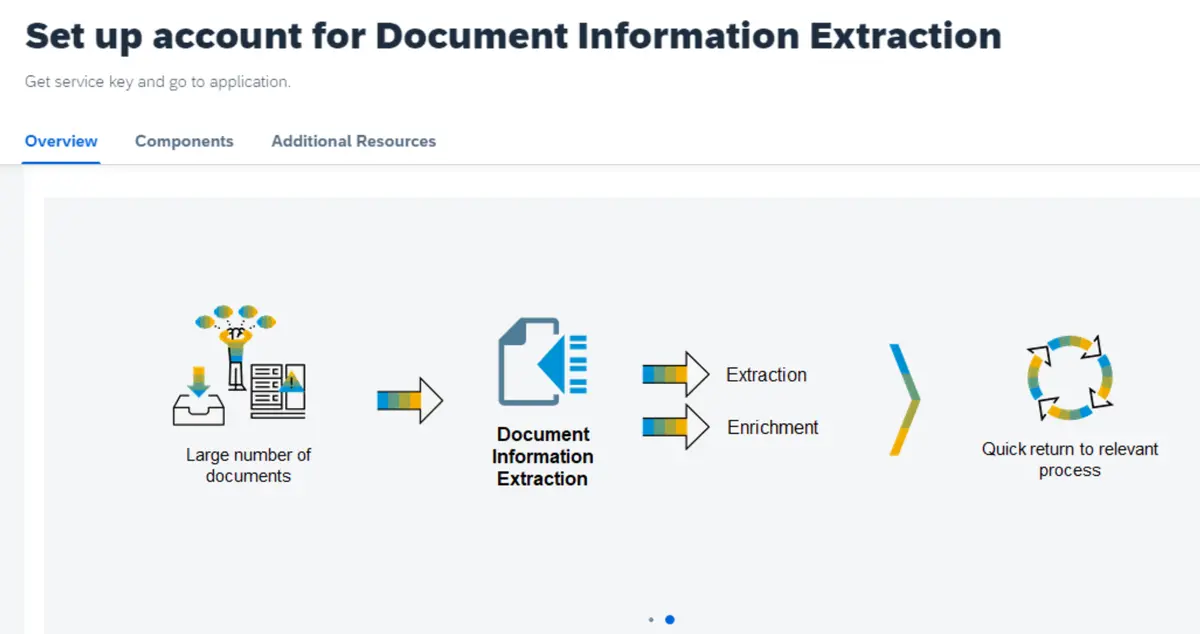The height and width of the screenshot is (634, 1200).
Task: Click the 'Set up account' page heading
Action: [513, 36]
